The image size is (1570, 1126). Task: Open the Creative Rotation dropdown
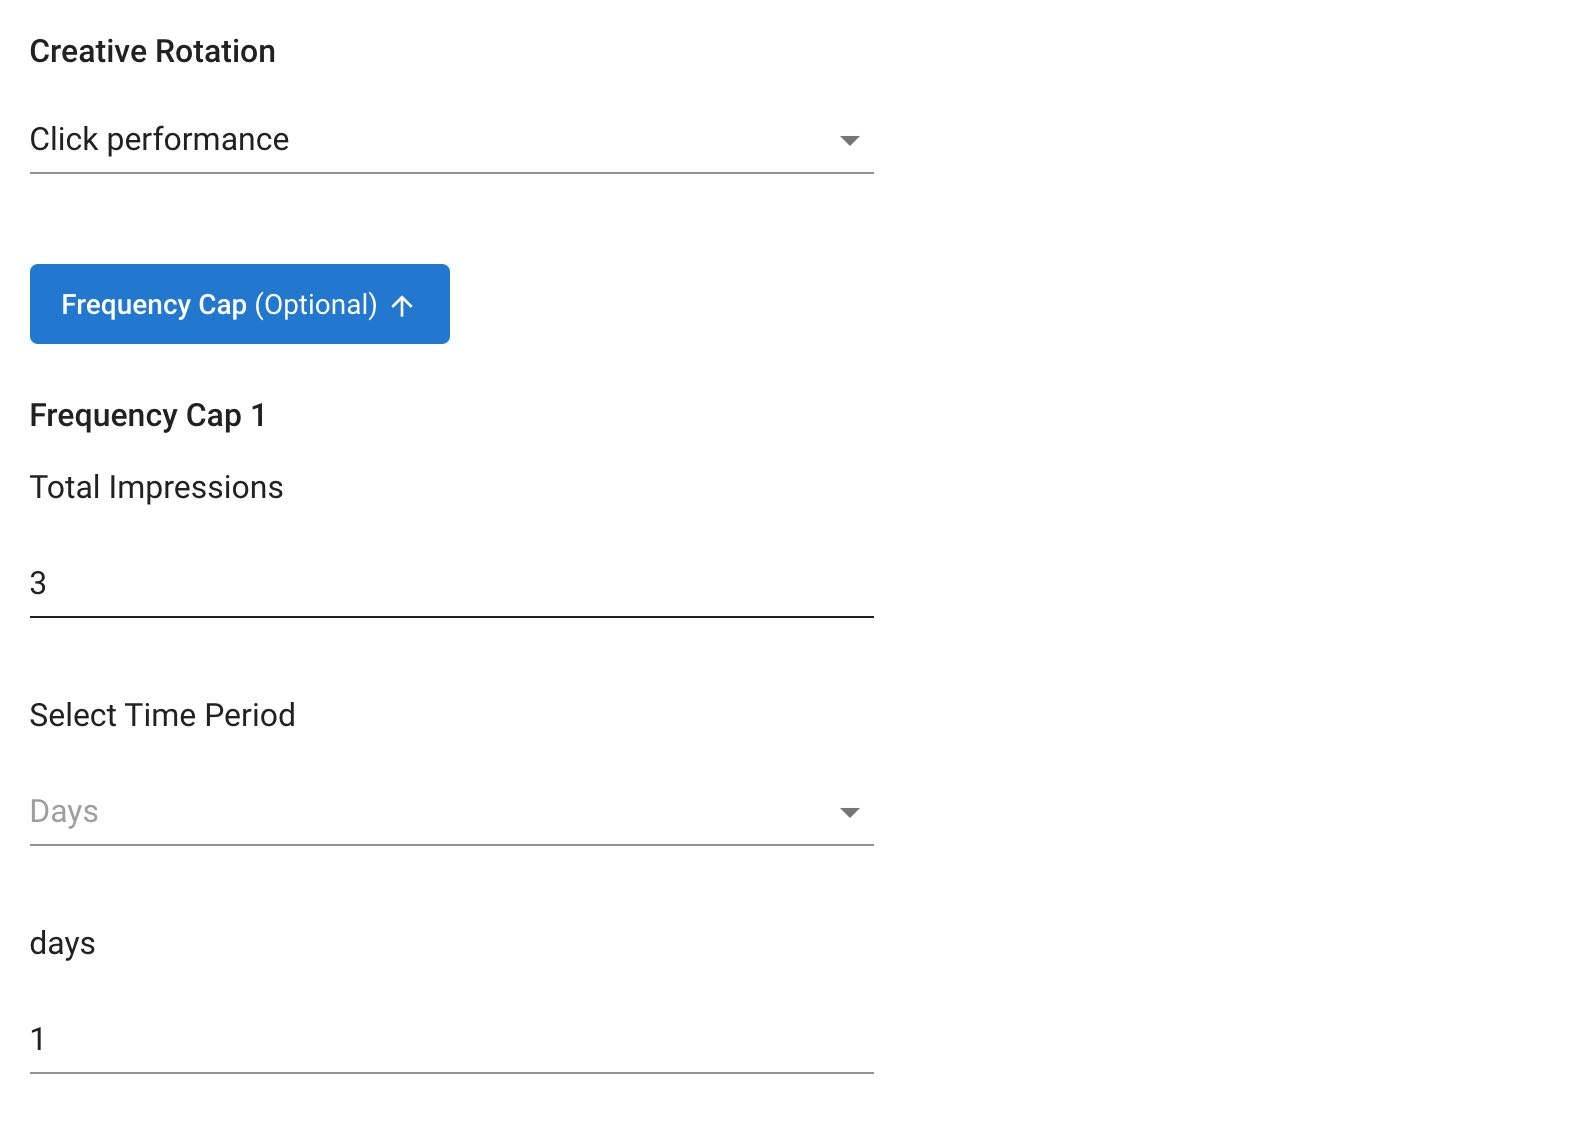(450, 140)
